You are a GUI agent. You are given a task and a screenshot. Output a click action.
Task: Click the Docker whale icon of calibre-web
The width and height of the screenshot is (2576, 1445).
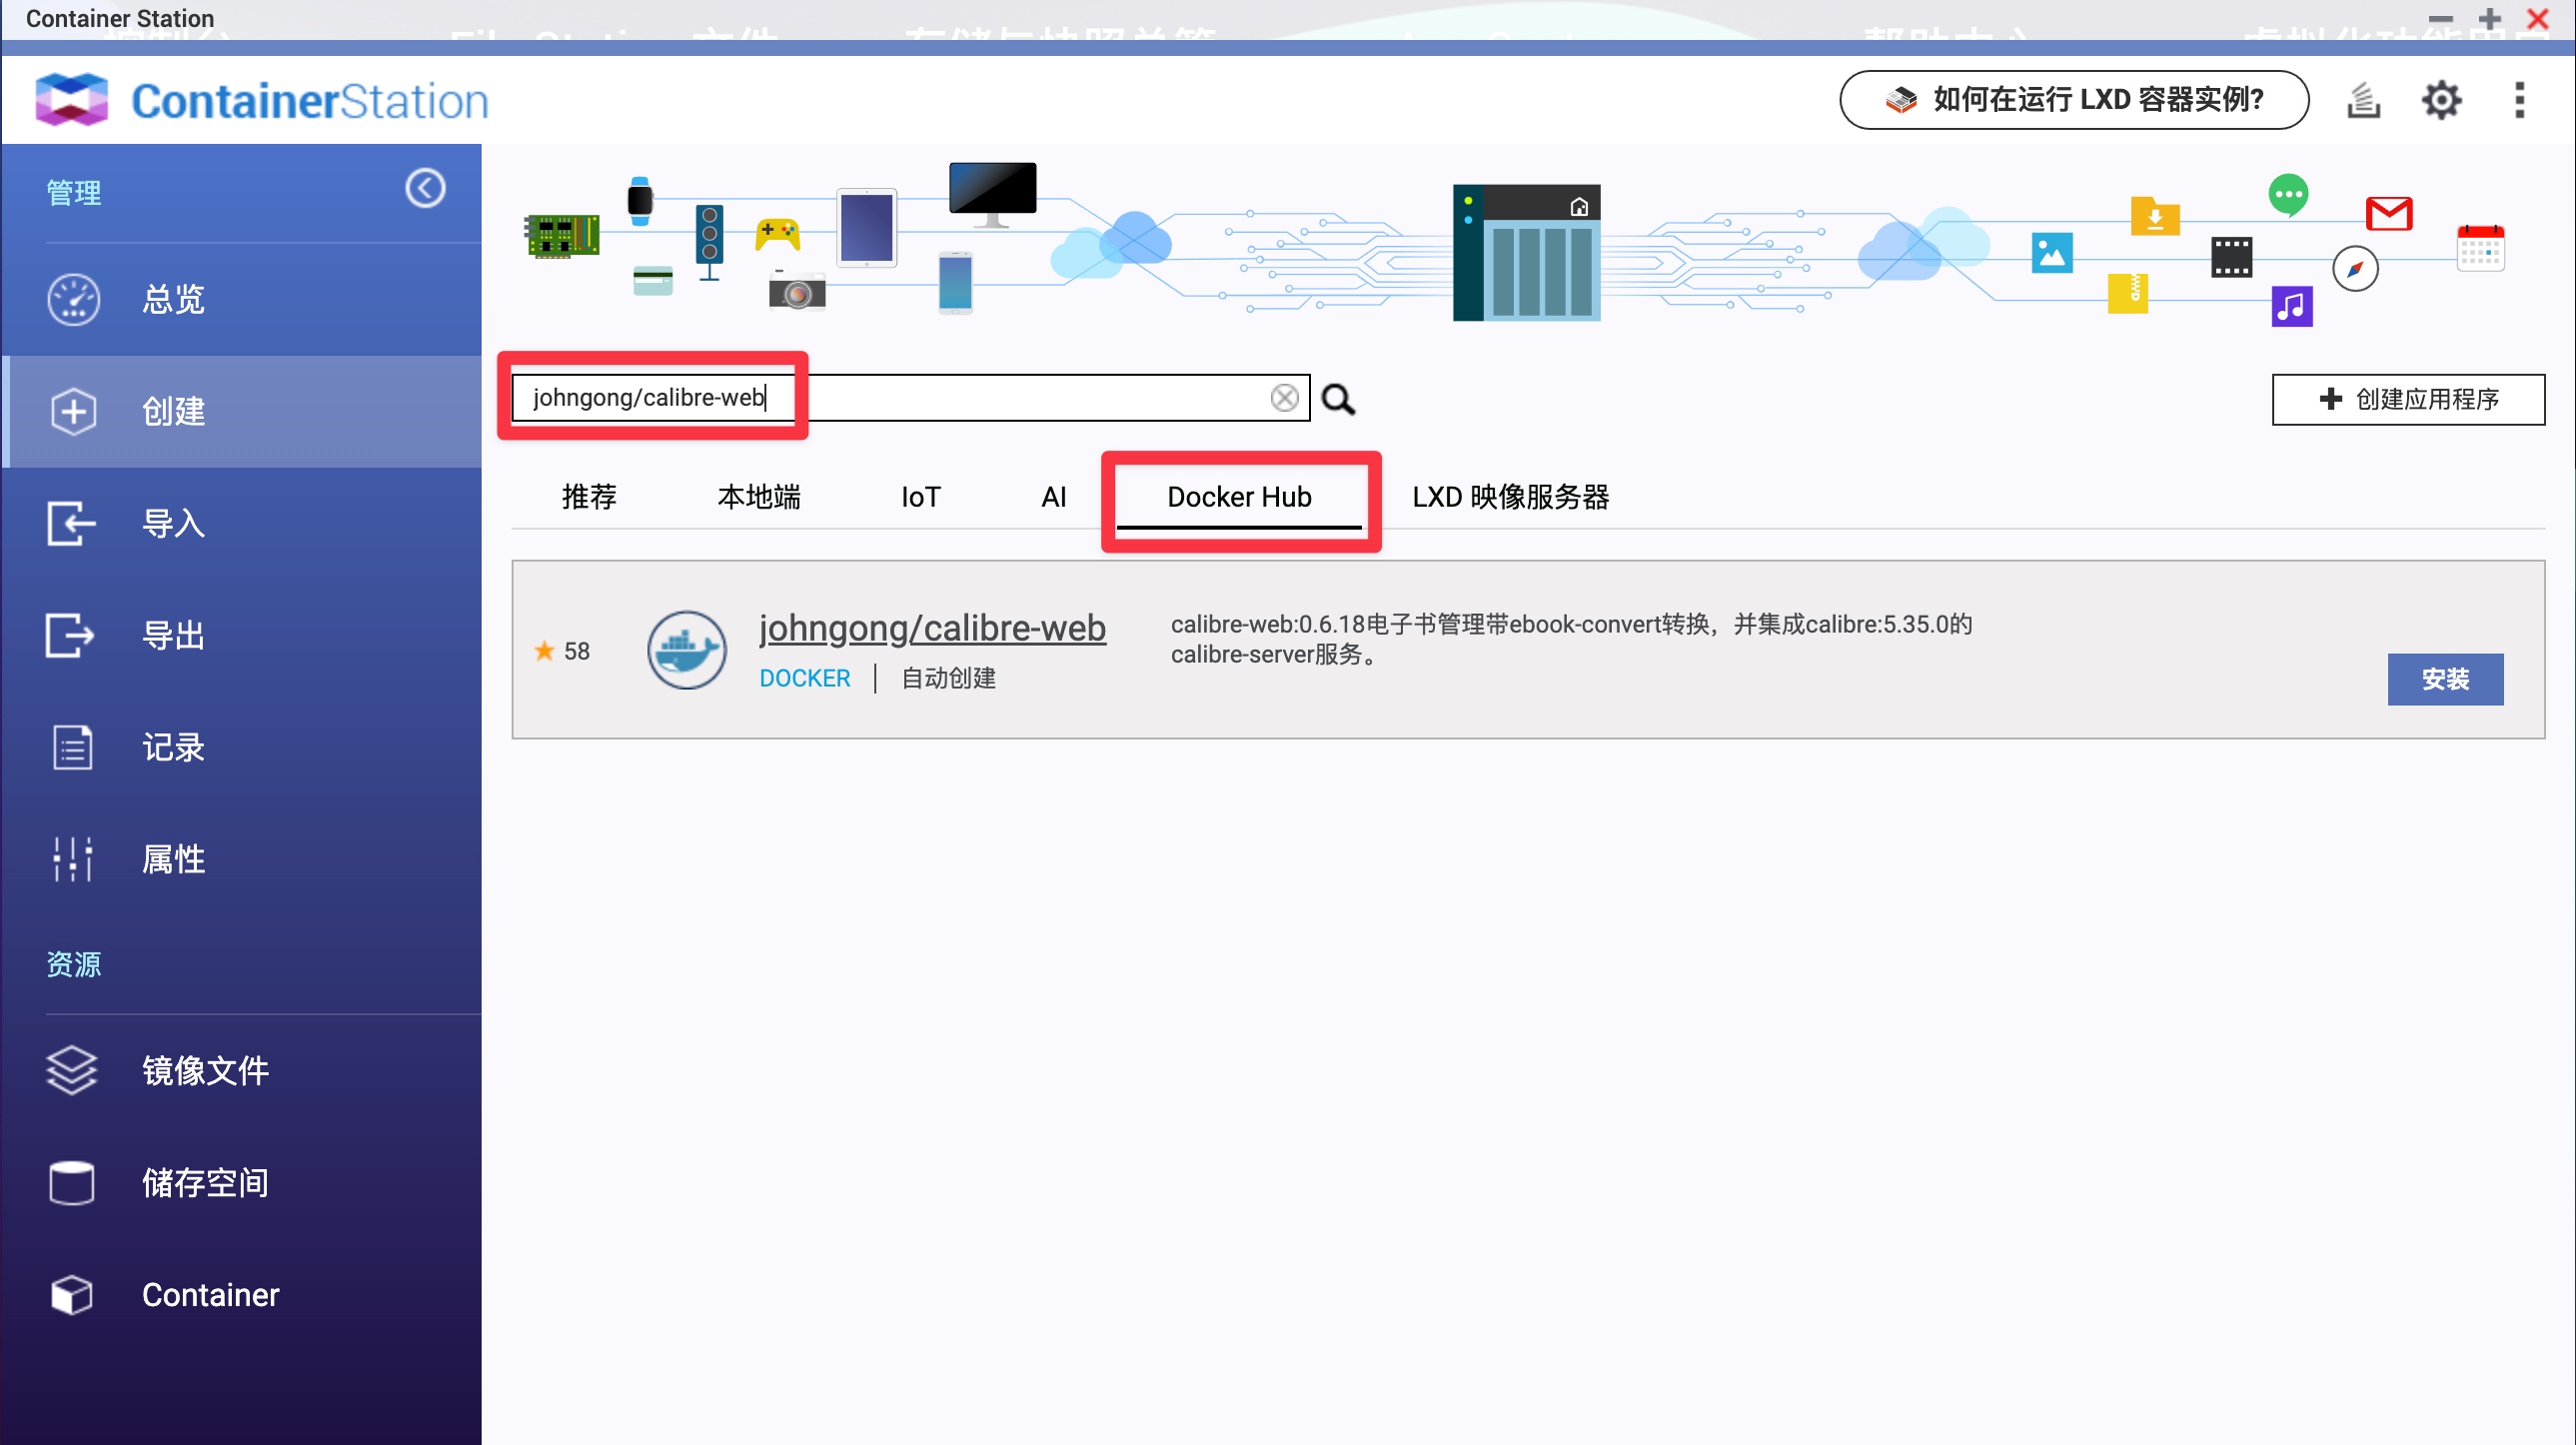click(x=686, y=650)
